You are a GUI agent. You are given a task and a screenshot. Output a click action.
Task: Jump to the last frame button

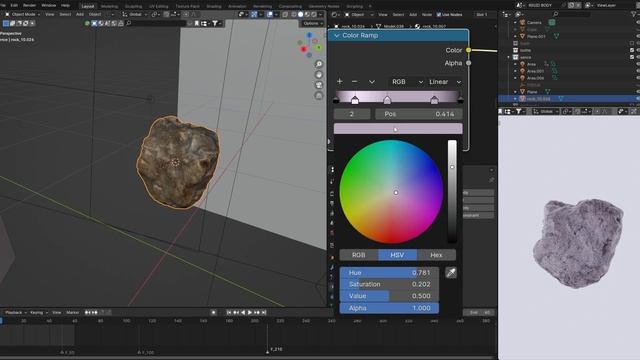tap(264, 312)
